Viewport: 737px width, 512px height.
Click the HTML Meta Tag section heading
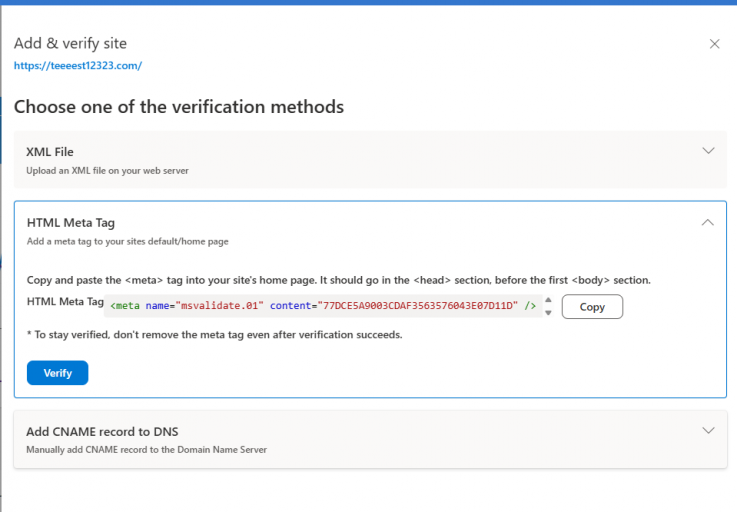point(71,223)
